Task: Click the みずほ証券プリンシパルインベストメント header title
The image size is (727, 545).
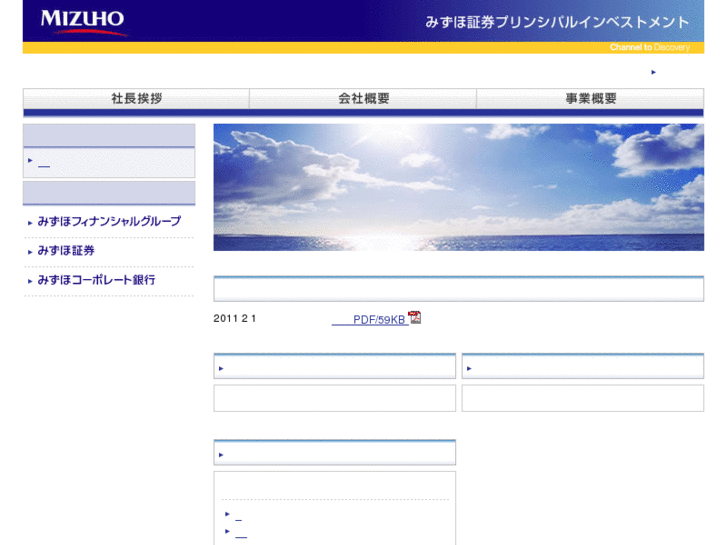Action: point(557,22)
